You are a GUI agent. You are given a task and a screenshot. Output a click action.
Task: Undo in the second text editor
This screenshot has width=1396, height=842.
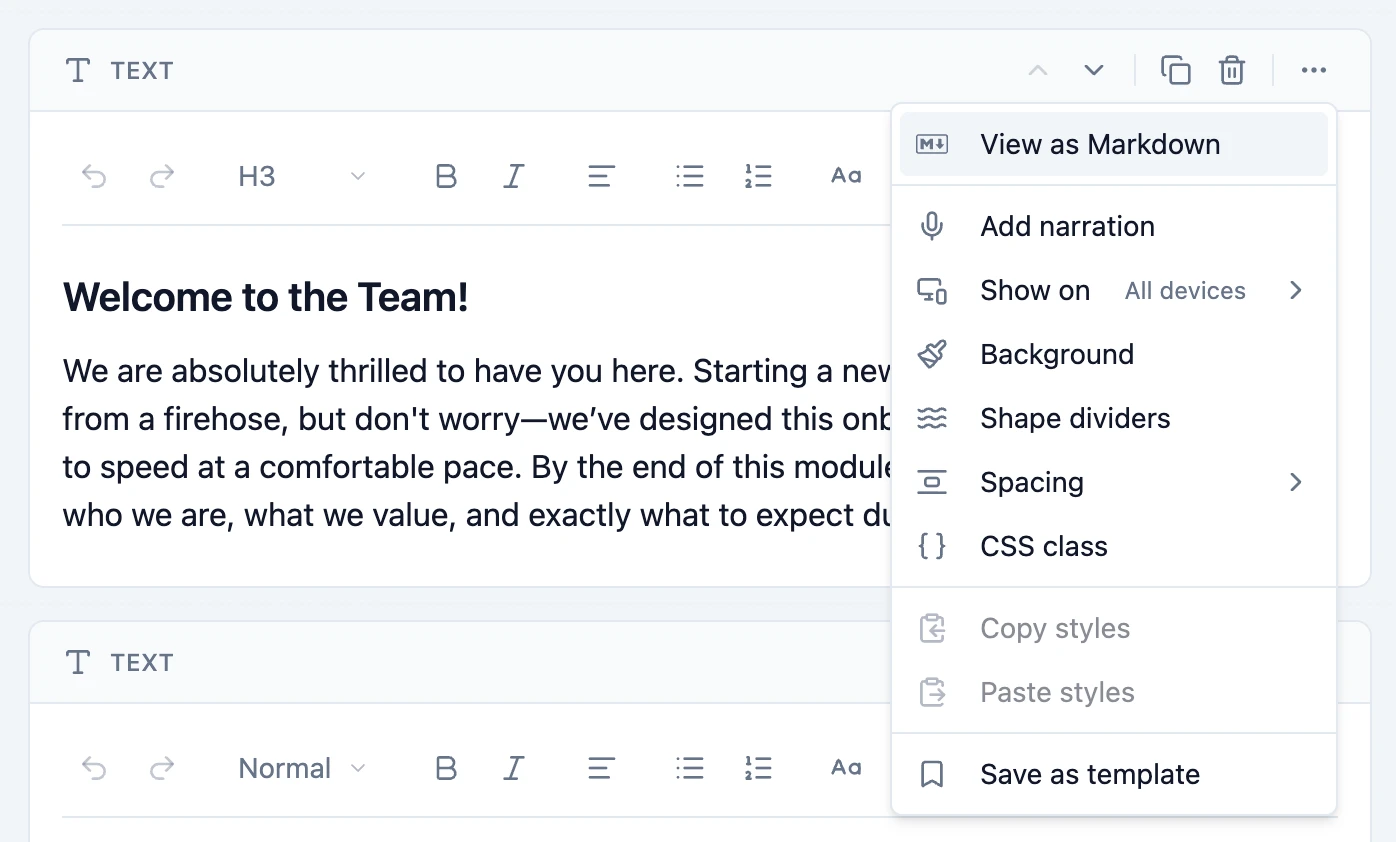(94, 769)
